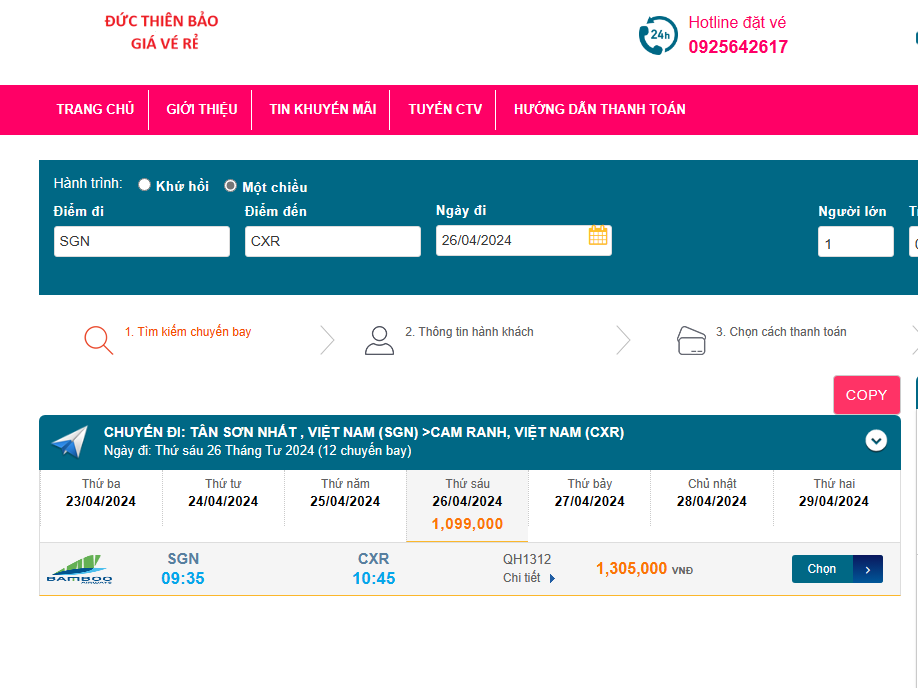The height and width of the screenshot is (688, 918).
Task: Click the 24h hotline support icon
Action: click(657, 35)
